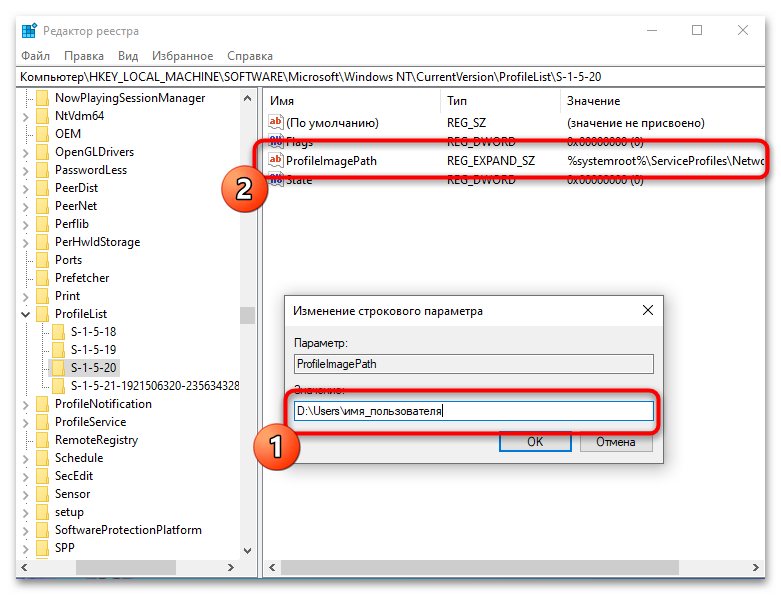Expand the Perflib tree node
This screenshot has width=781, height=595.
(x=26, y=225)
